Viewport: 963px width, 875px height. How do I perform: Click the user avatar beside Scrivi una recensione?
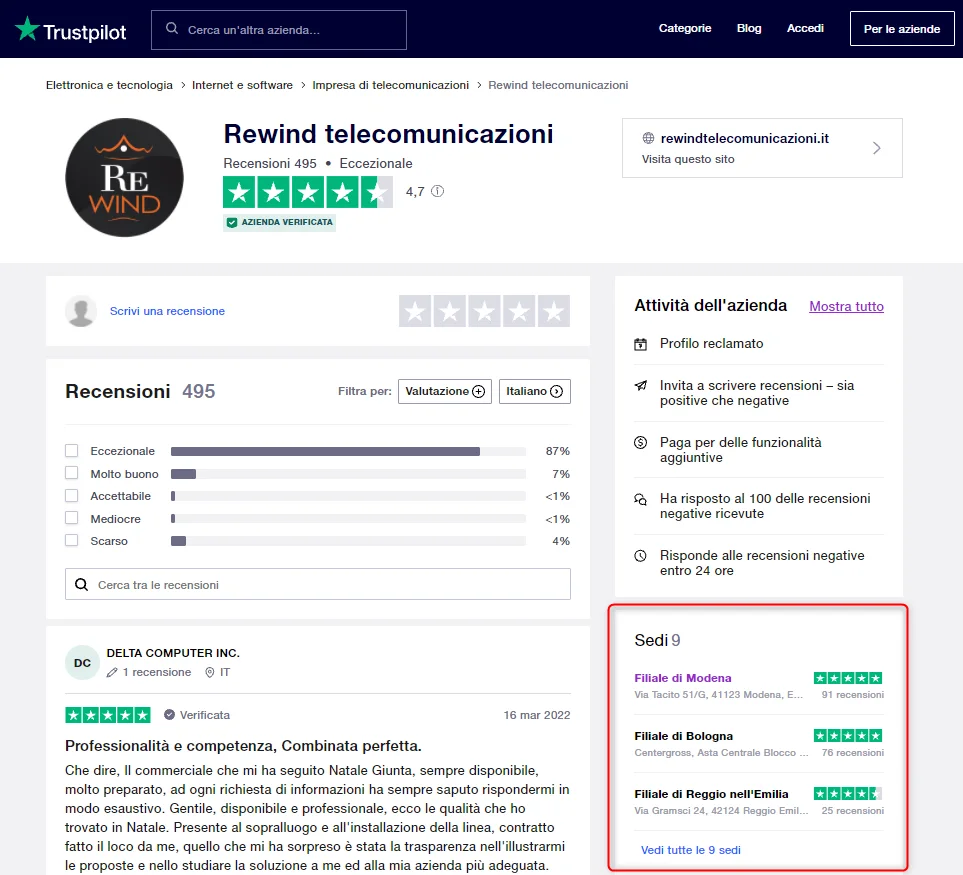click(81, 311)
